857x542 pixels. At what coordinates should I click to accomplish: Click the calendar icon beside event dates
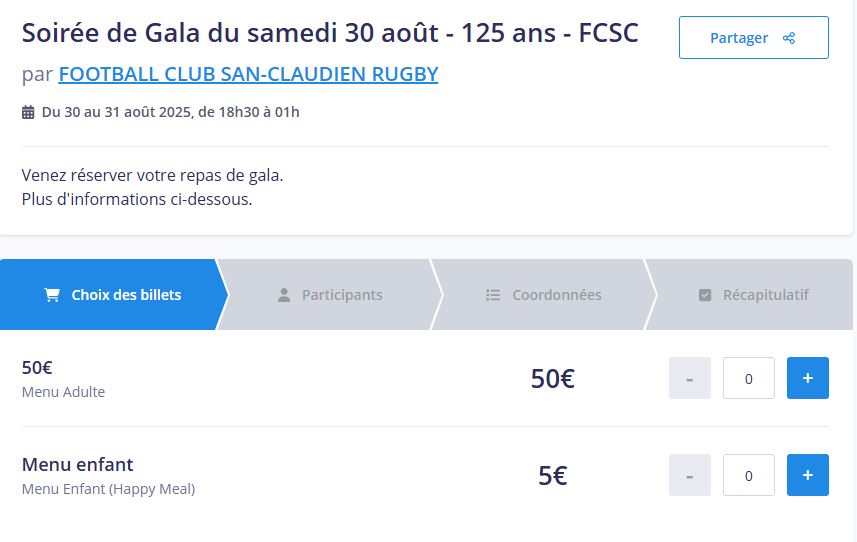[x=28, y=113]
